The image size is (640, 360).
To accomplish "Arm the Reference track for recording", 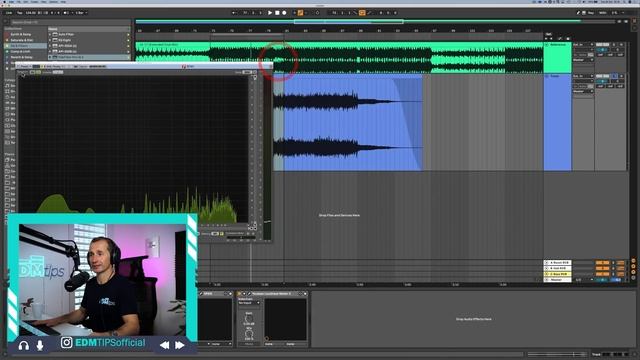I will click(621, 44).
